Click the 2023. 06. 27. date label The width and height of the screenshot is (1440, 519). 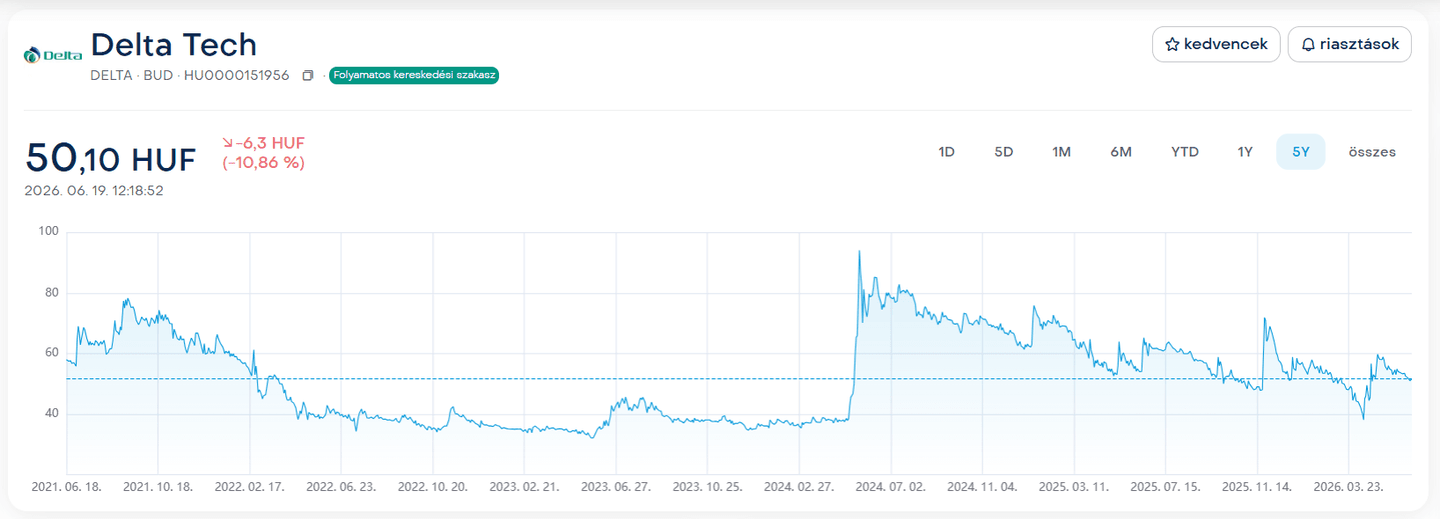616,487
